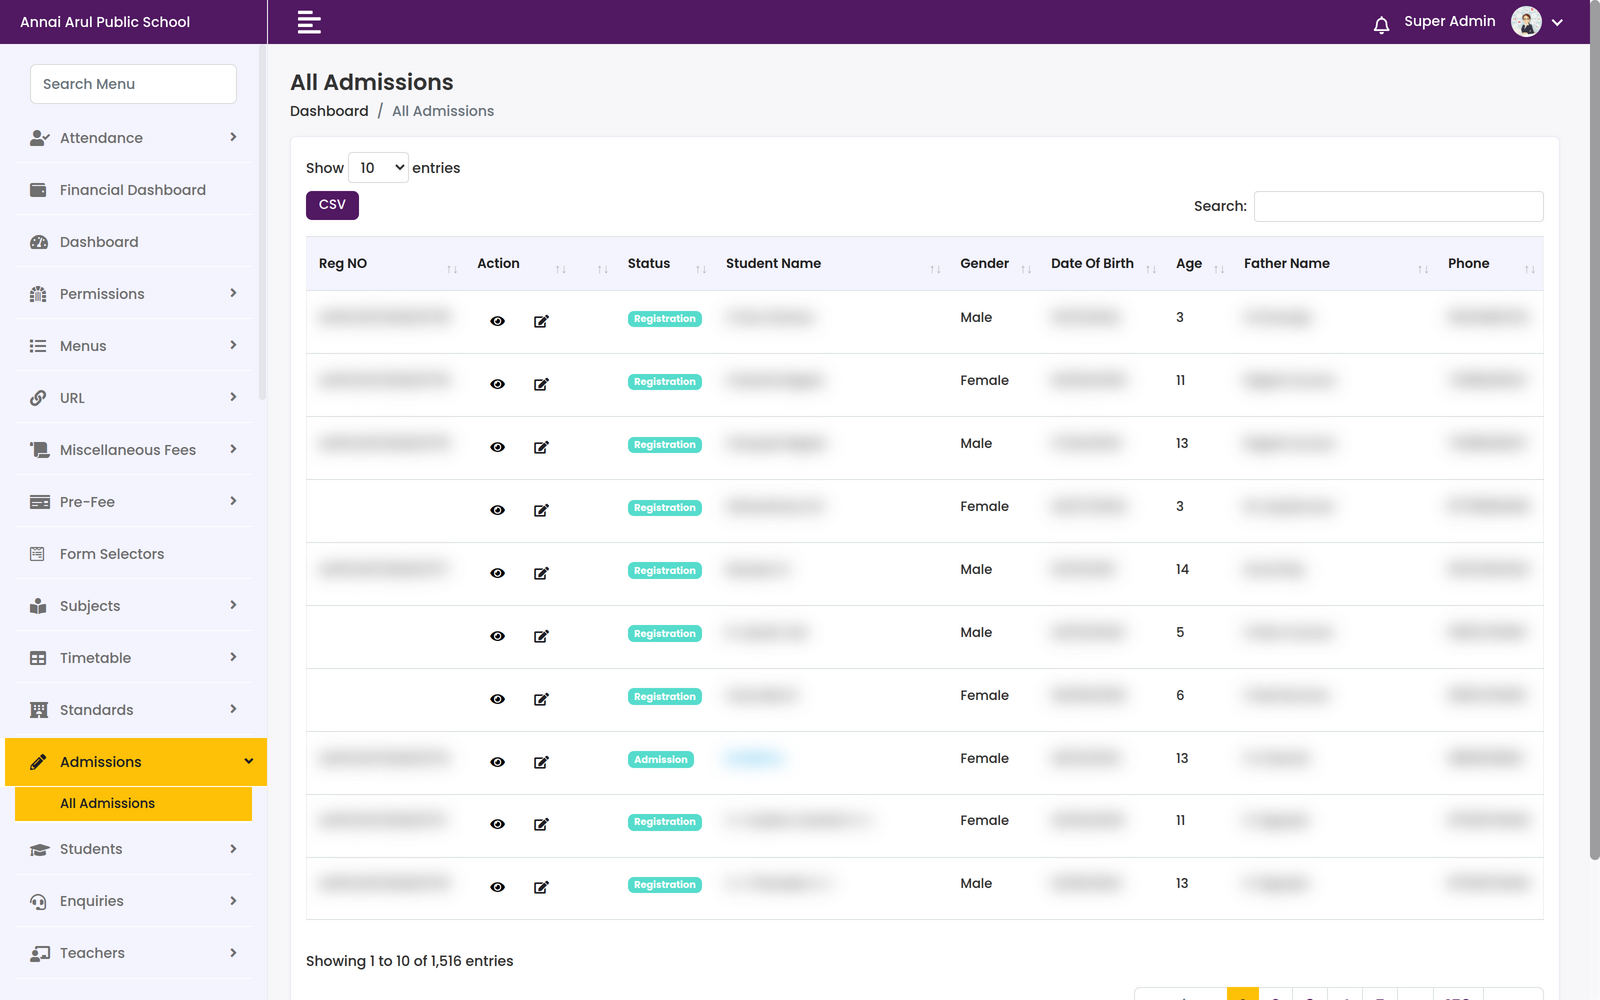The height and width of the screenshot is (1000, 1600).
Task: Sort table by Student Name column
Action: (x=831, y=264)
